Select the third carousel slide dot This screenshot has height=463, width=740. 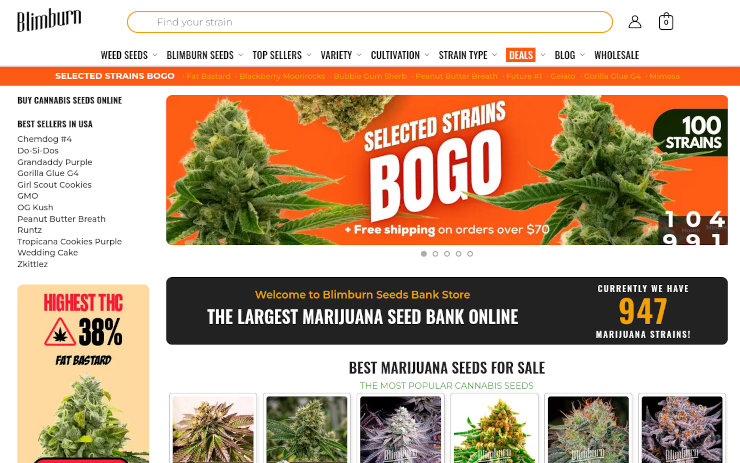[447, 254]
